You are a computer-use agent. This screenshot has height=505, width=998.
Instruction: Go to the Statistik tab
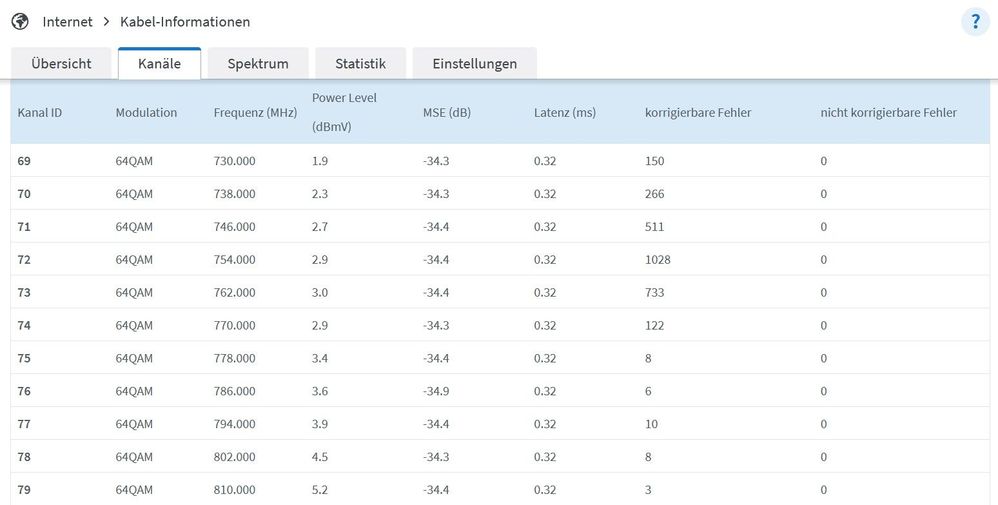pos(360,63)
